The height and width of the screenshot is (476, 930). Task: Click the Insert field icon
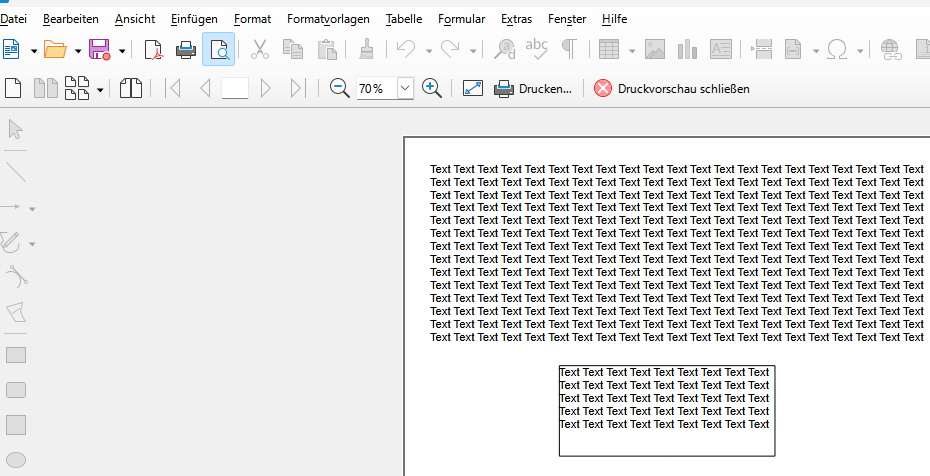(793, 50)
